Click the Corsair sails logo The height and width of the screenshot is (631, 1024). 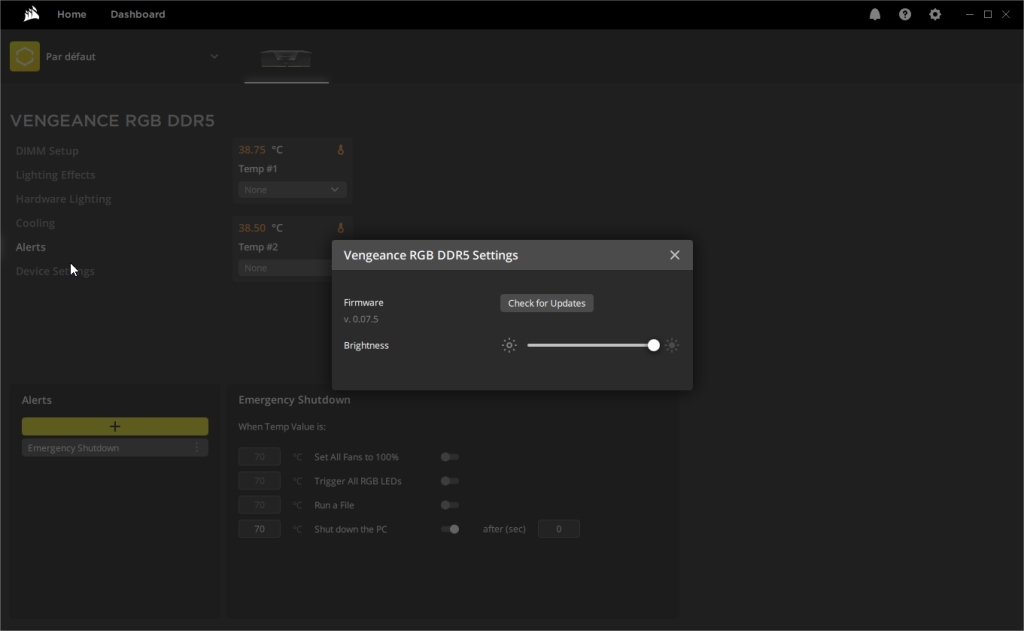pos(31,14)
